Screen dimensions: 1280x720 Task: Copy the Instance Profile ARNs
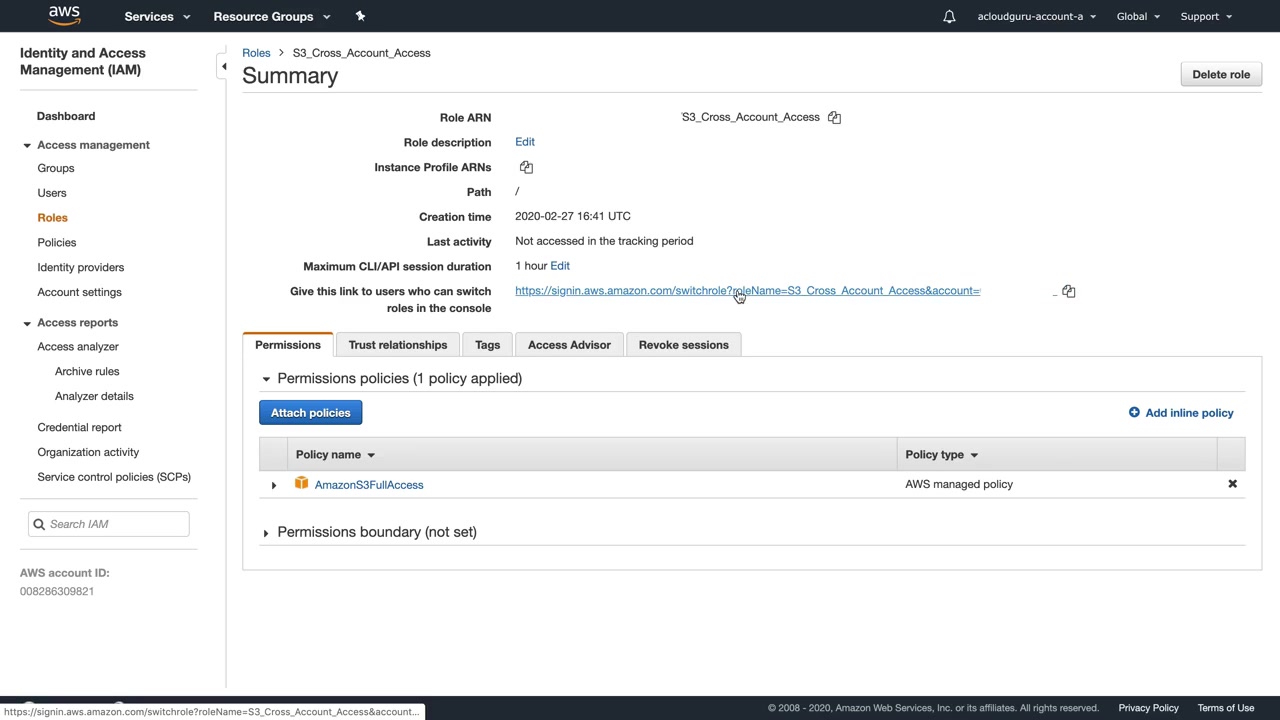coord(526,168)
